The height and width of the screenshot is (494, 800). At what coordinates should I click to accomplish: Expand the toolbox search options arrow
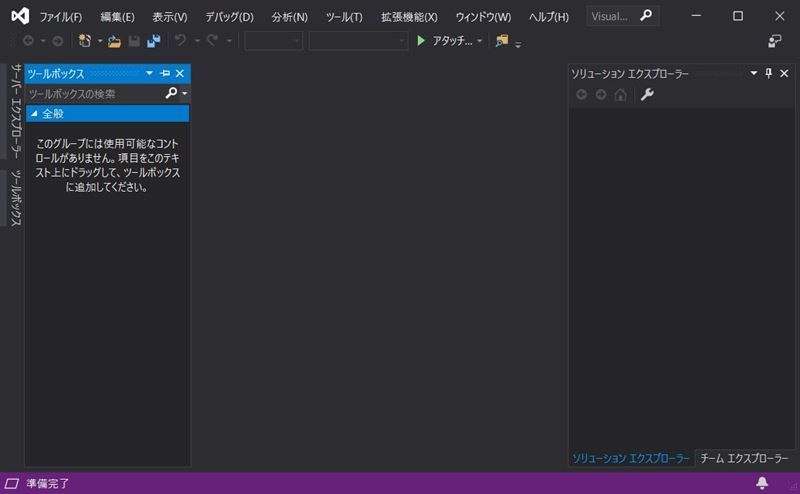(185, 93)
